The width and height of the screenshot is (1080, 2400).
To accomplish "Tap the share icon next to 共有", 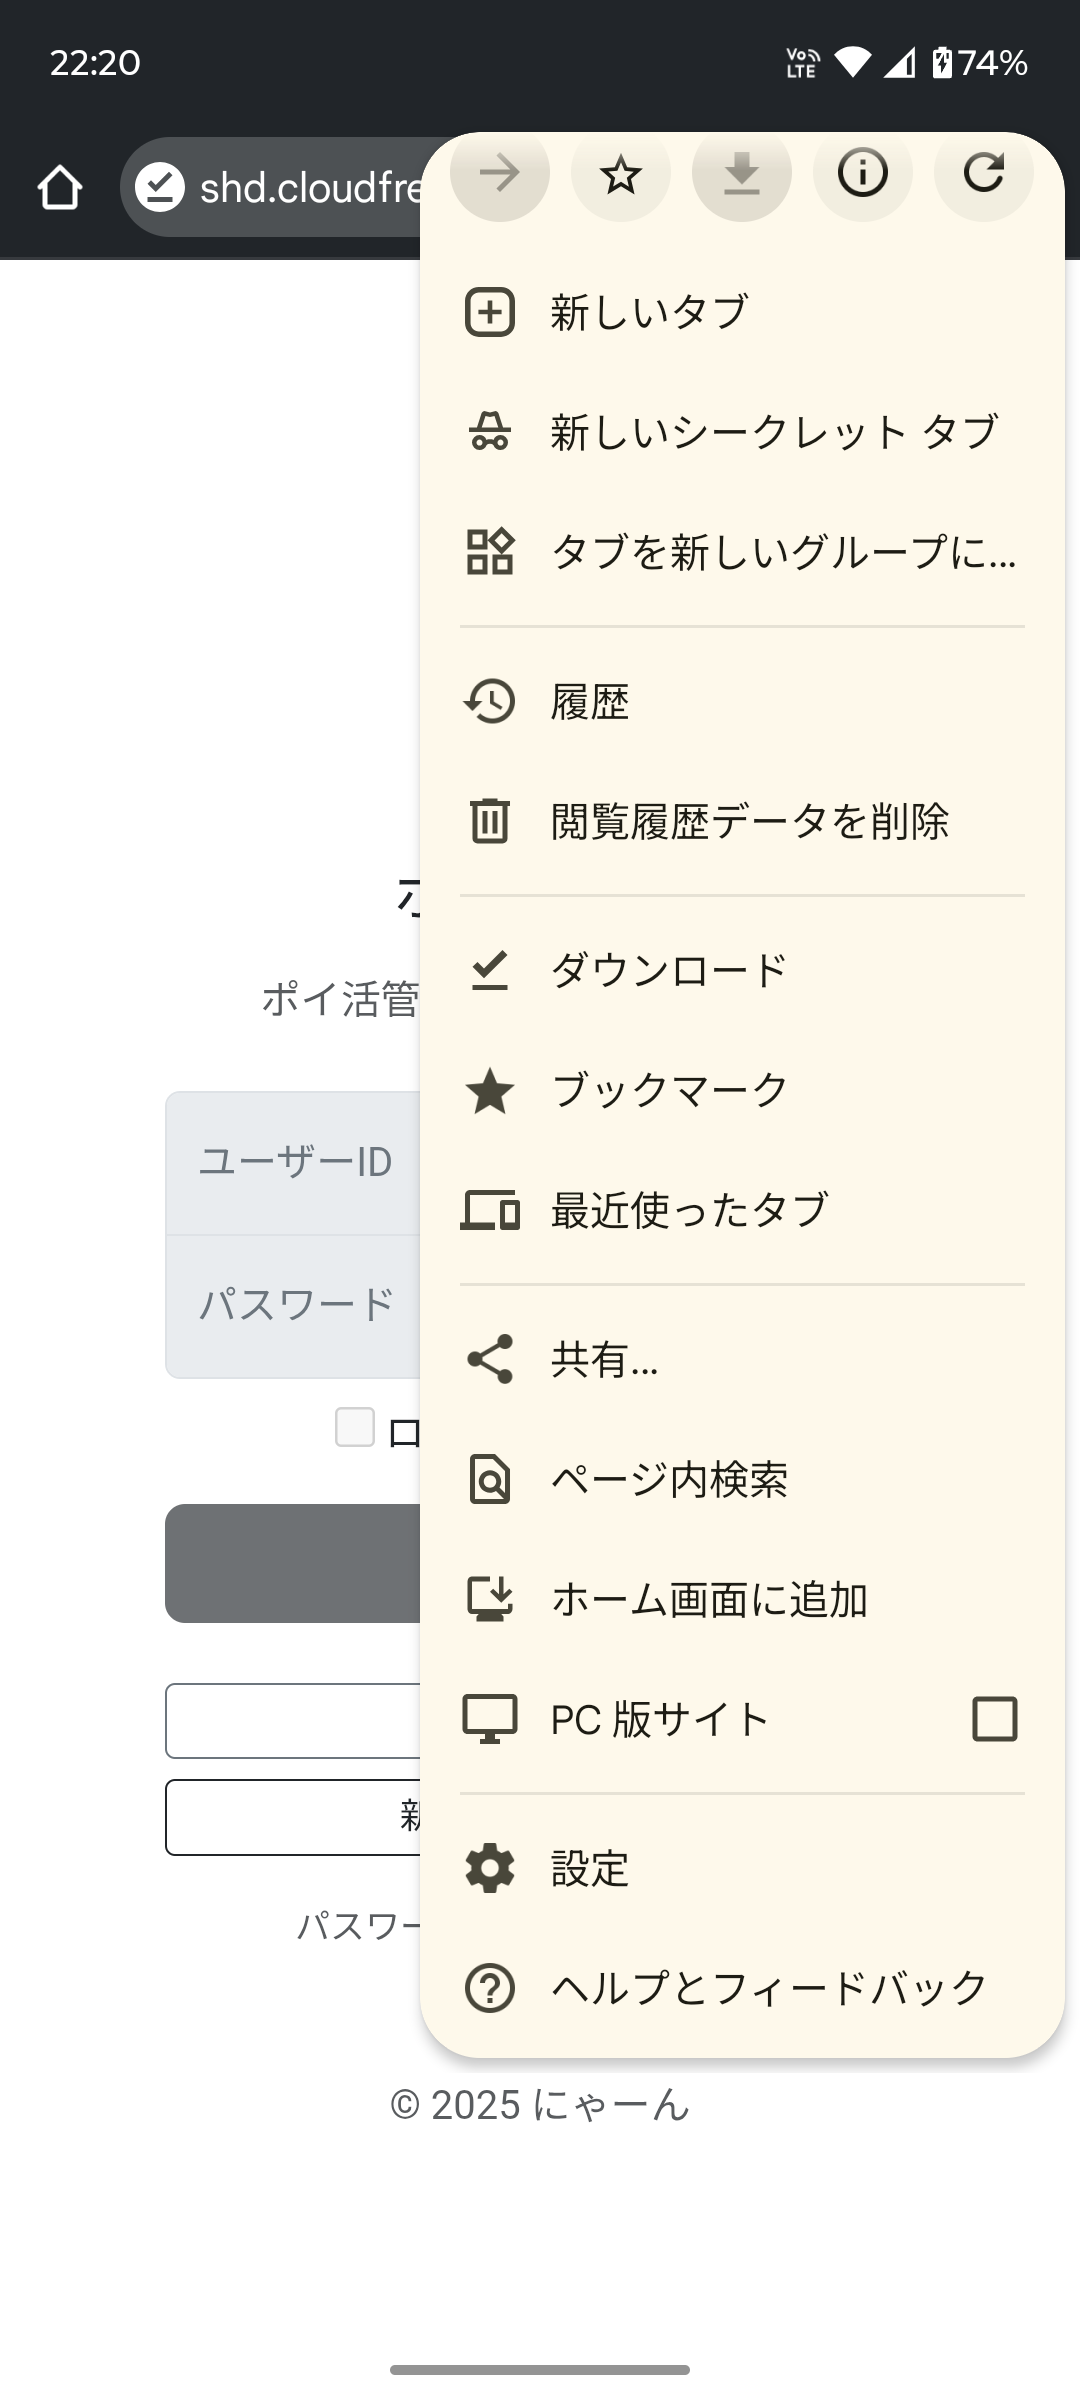I will pos(490,1358).
